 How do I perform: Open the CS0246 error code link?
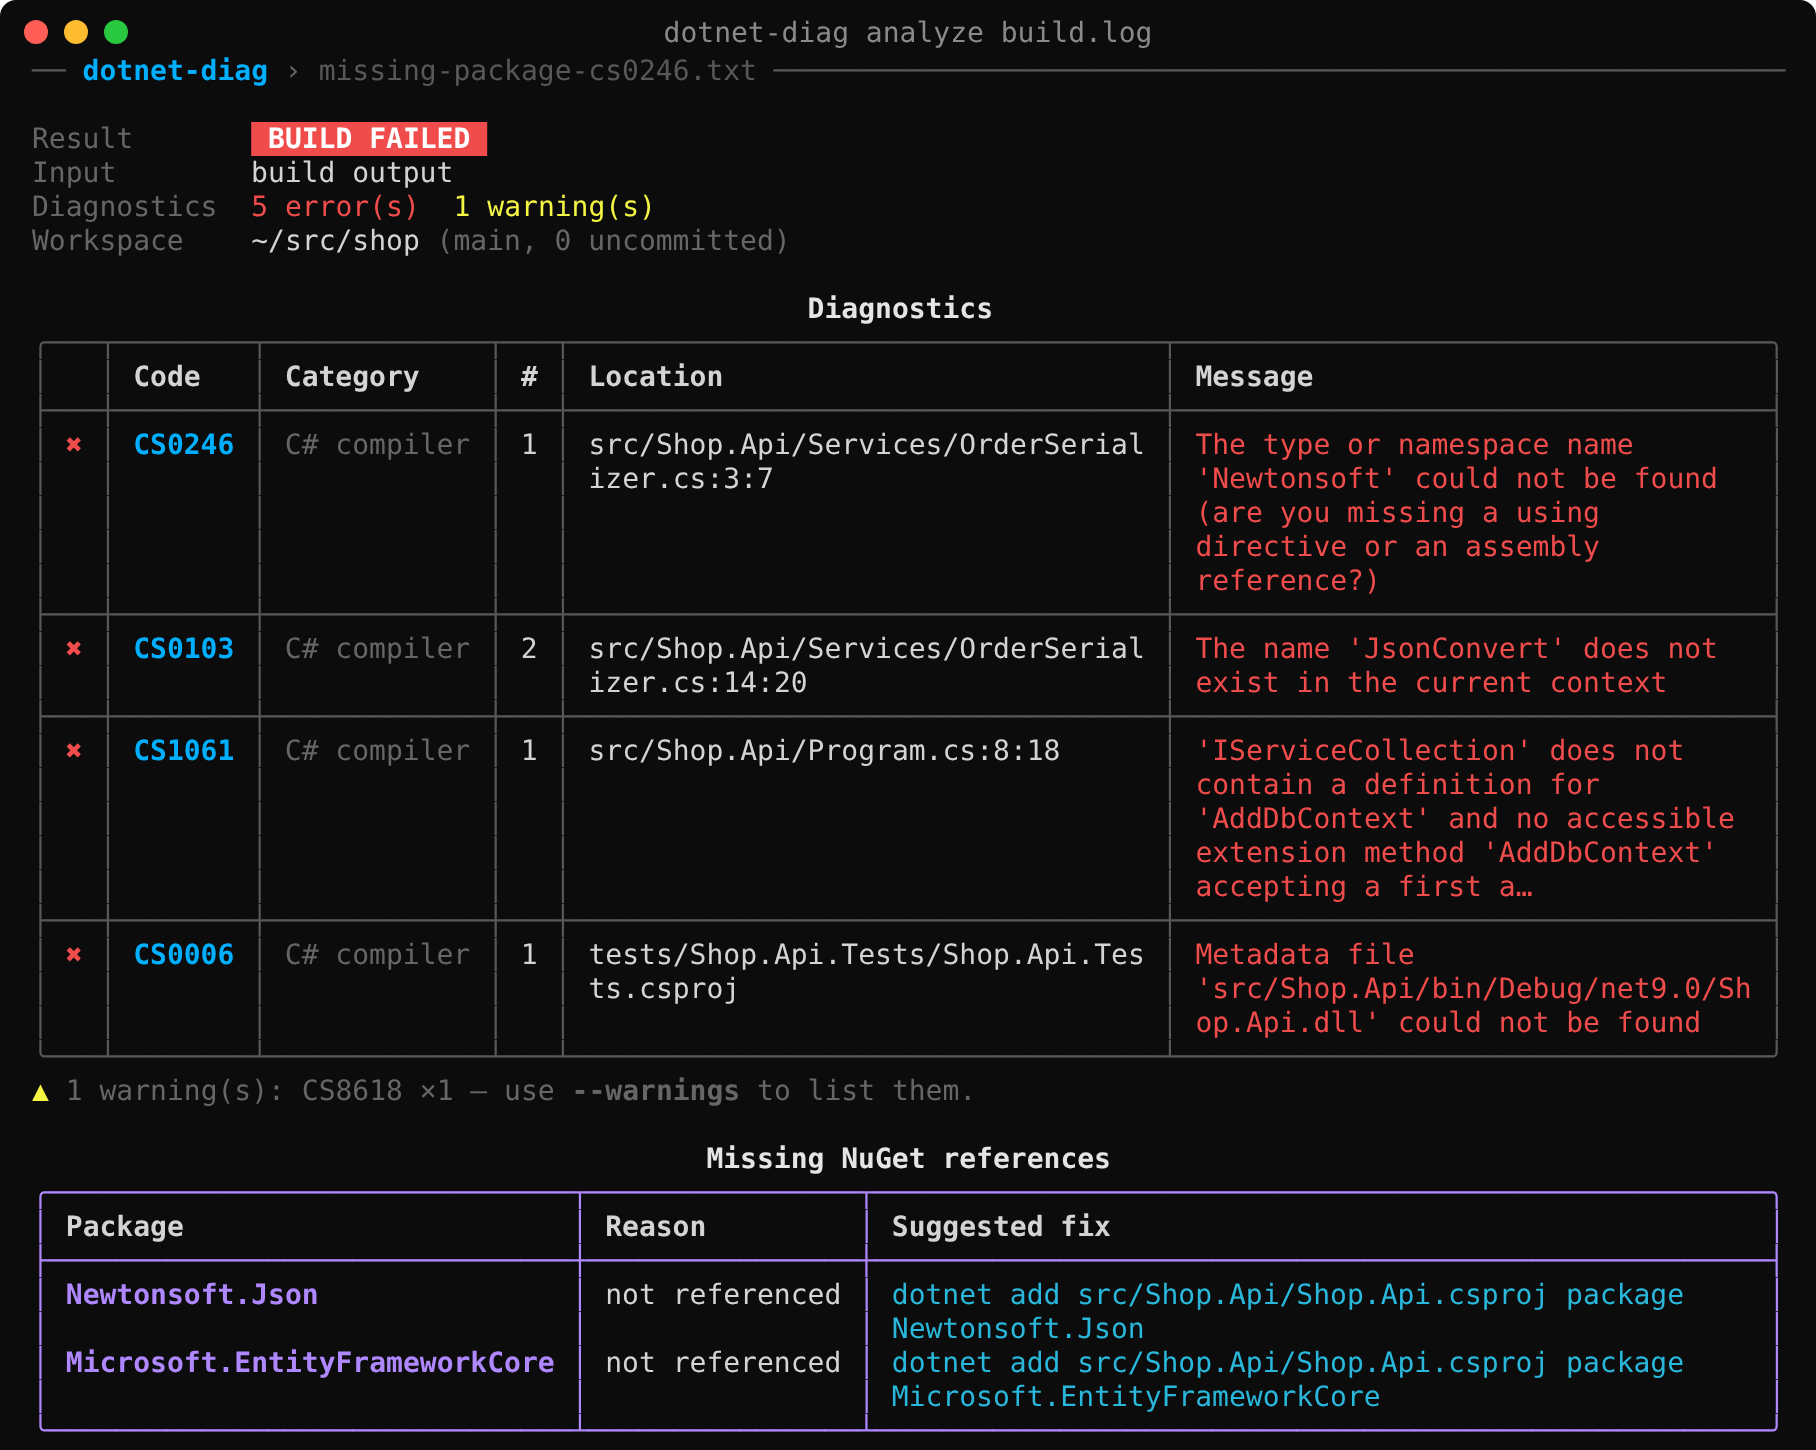[184, 445]
